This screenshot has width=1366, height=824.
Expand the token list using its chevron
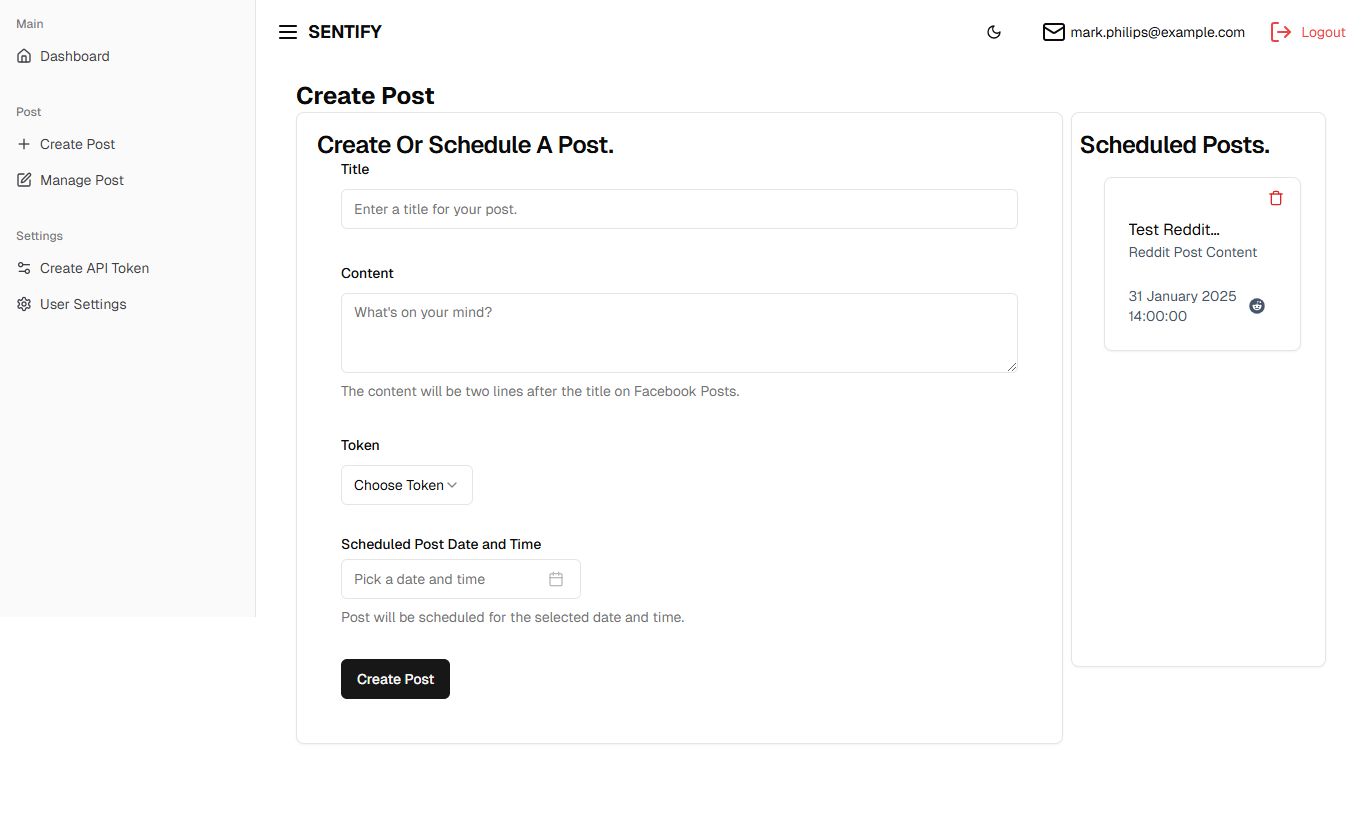[x=452, y=485]
